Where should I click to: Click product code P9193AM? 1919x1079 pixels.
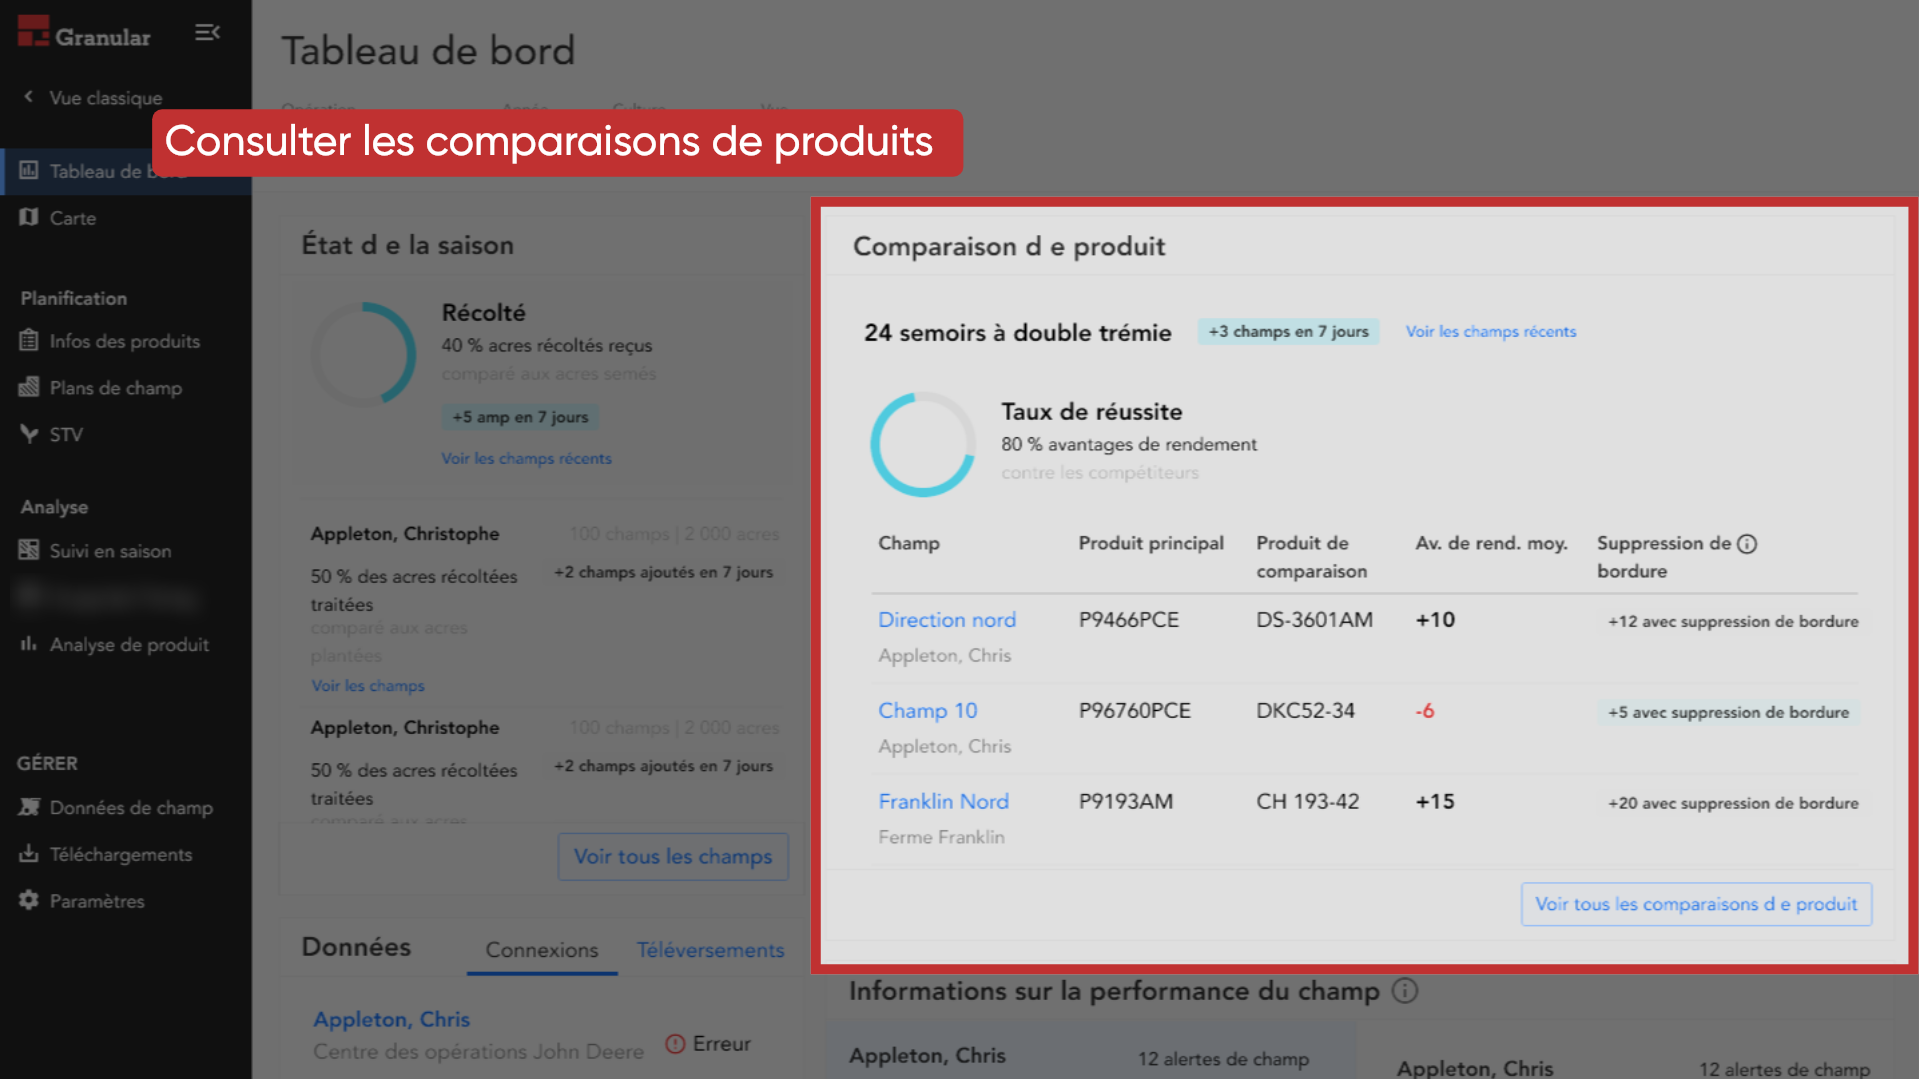pos(1125,802)
